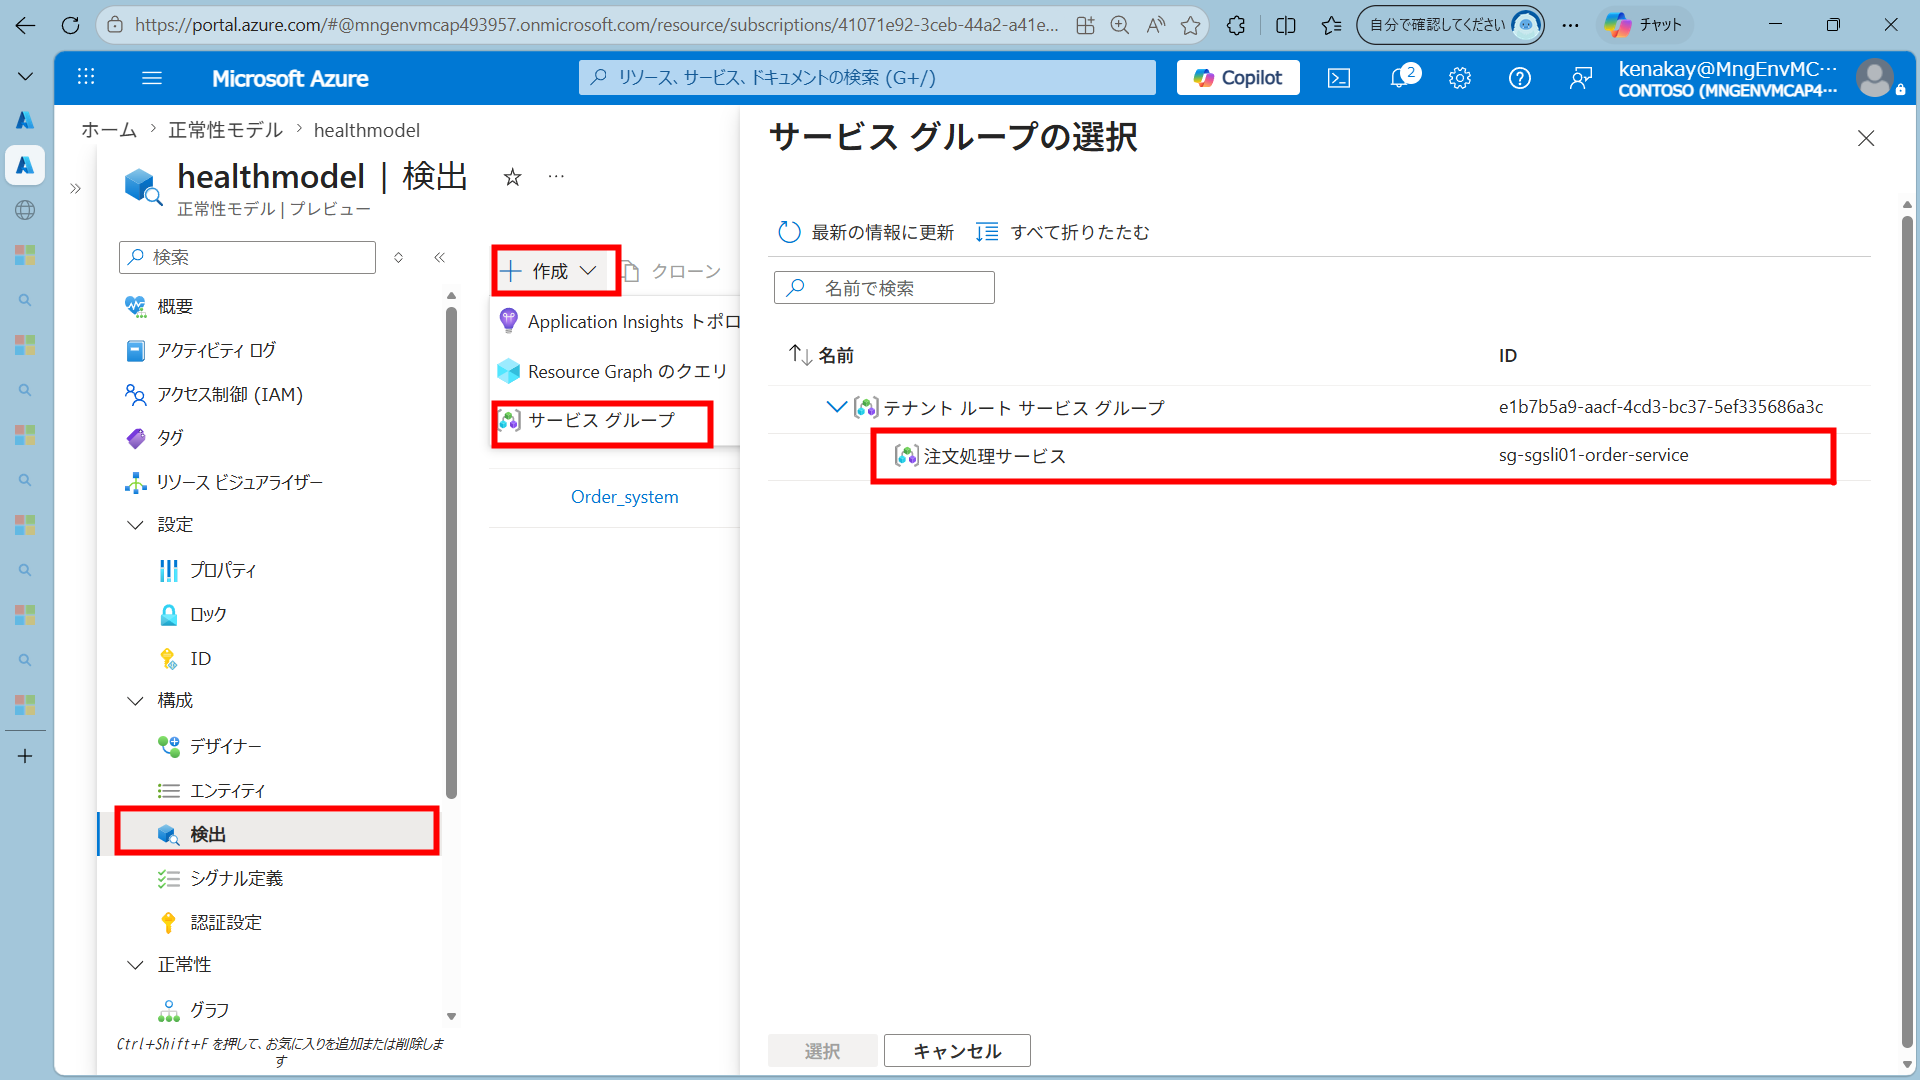The image size is (1920, 1080).
Task: Bookmark page with browser star icon
Action: 1190,25
